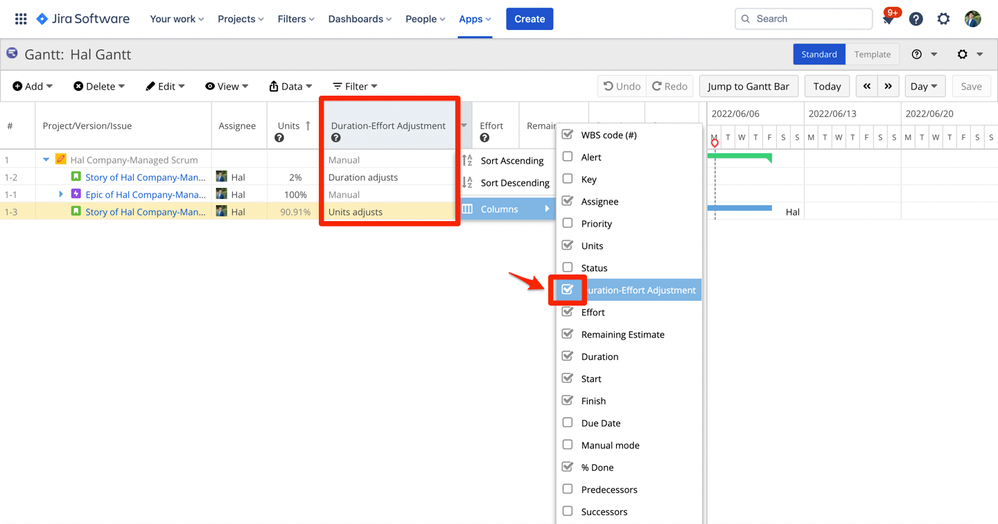Viewport: 998px width, 524px height.
Task: Click the blue Gantt bar labeled Hal
Action: 740,208
